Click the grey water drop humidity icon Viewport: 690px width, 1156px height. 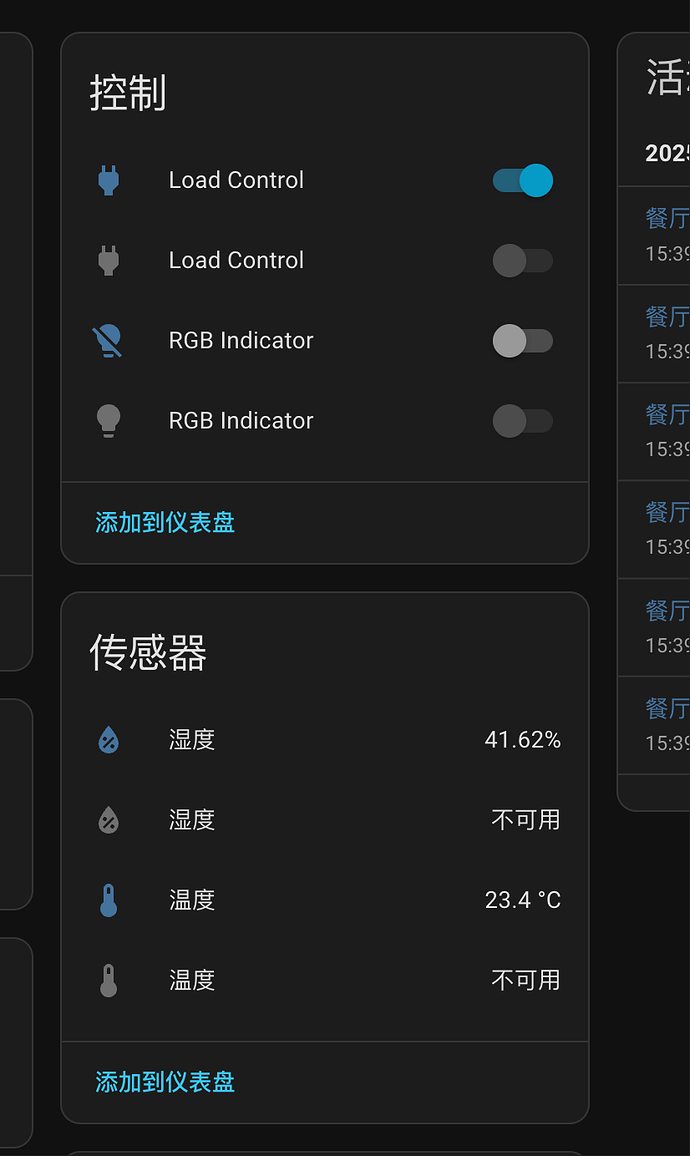109,820
